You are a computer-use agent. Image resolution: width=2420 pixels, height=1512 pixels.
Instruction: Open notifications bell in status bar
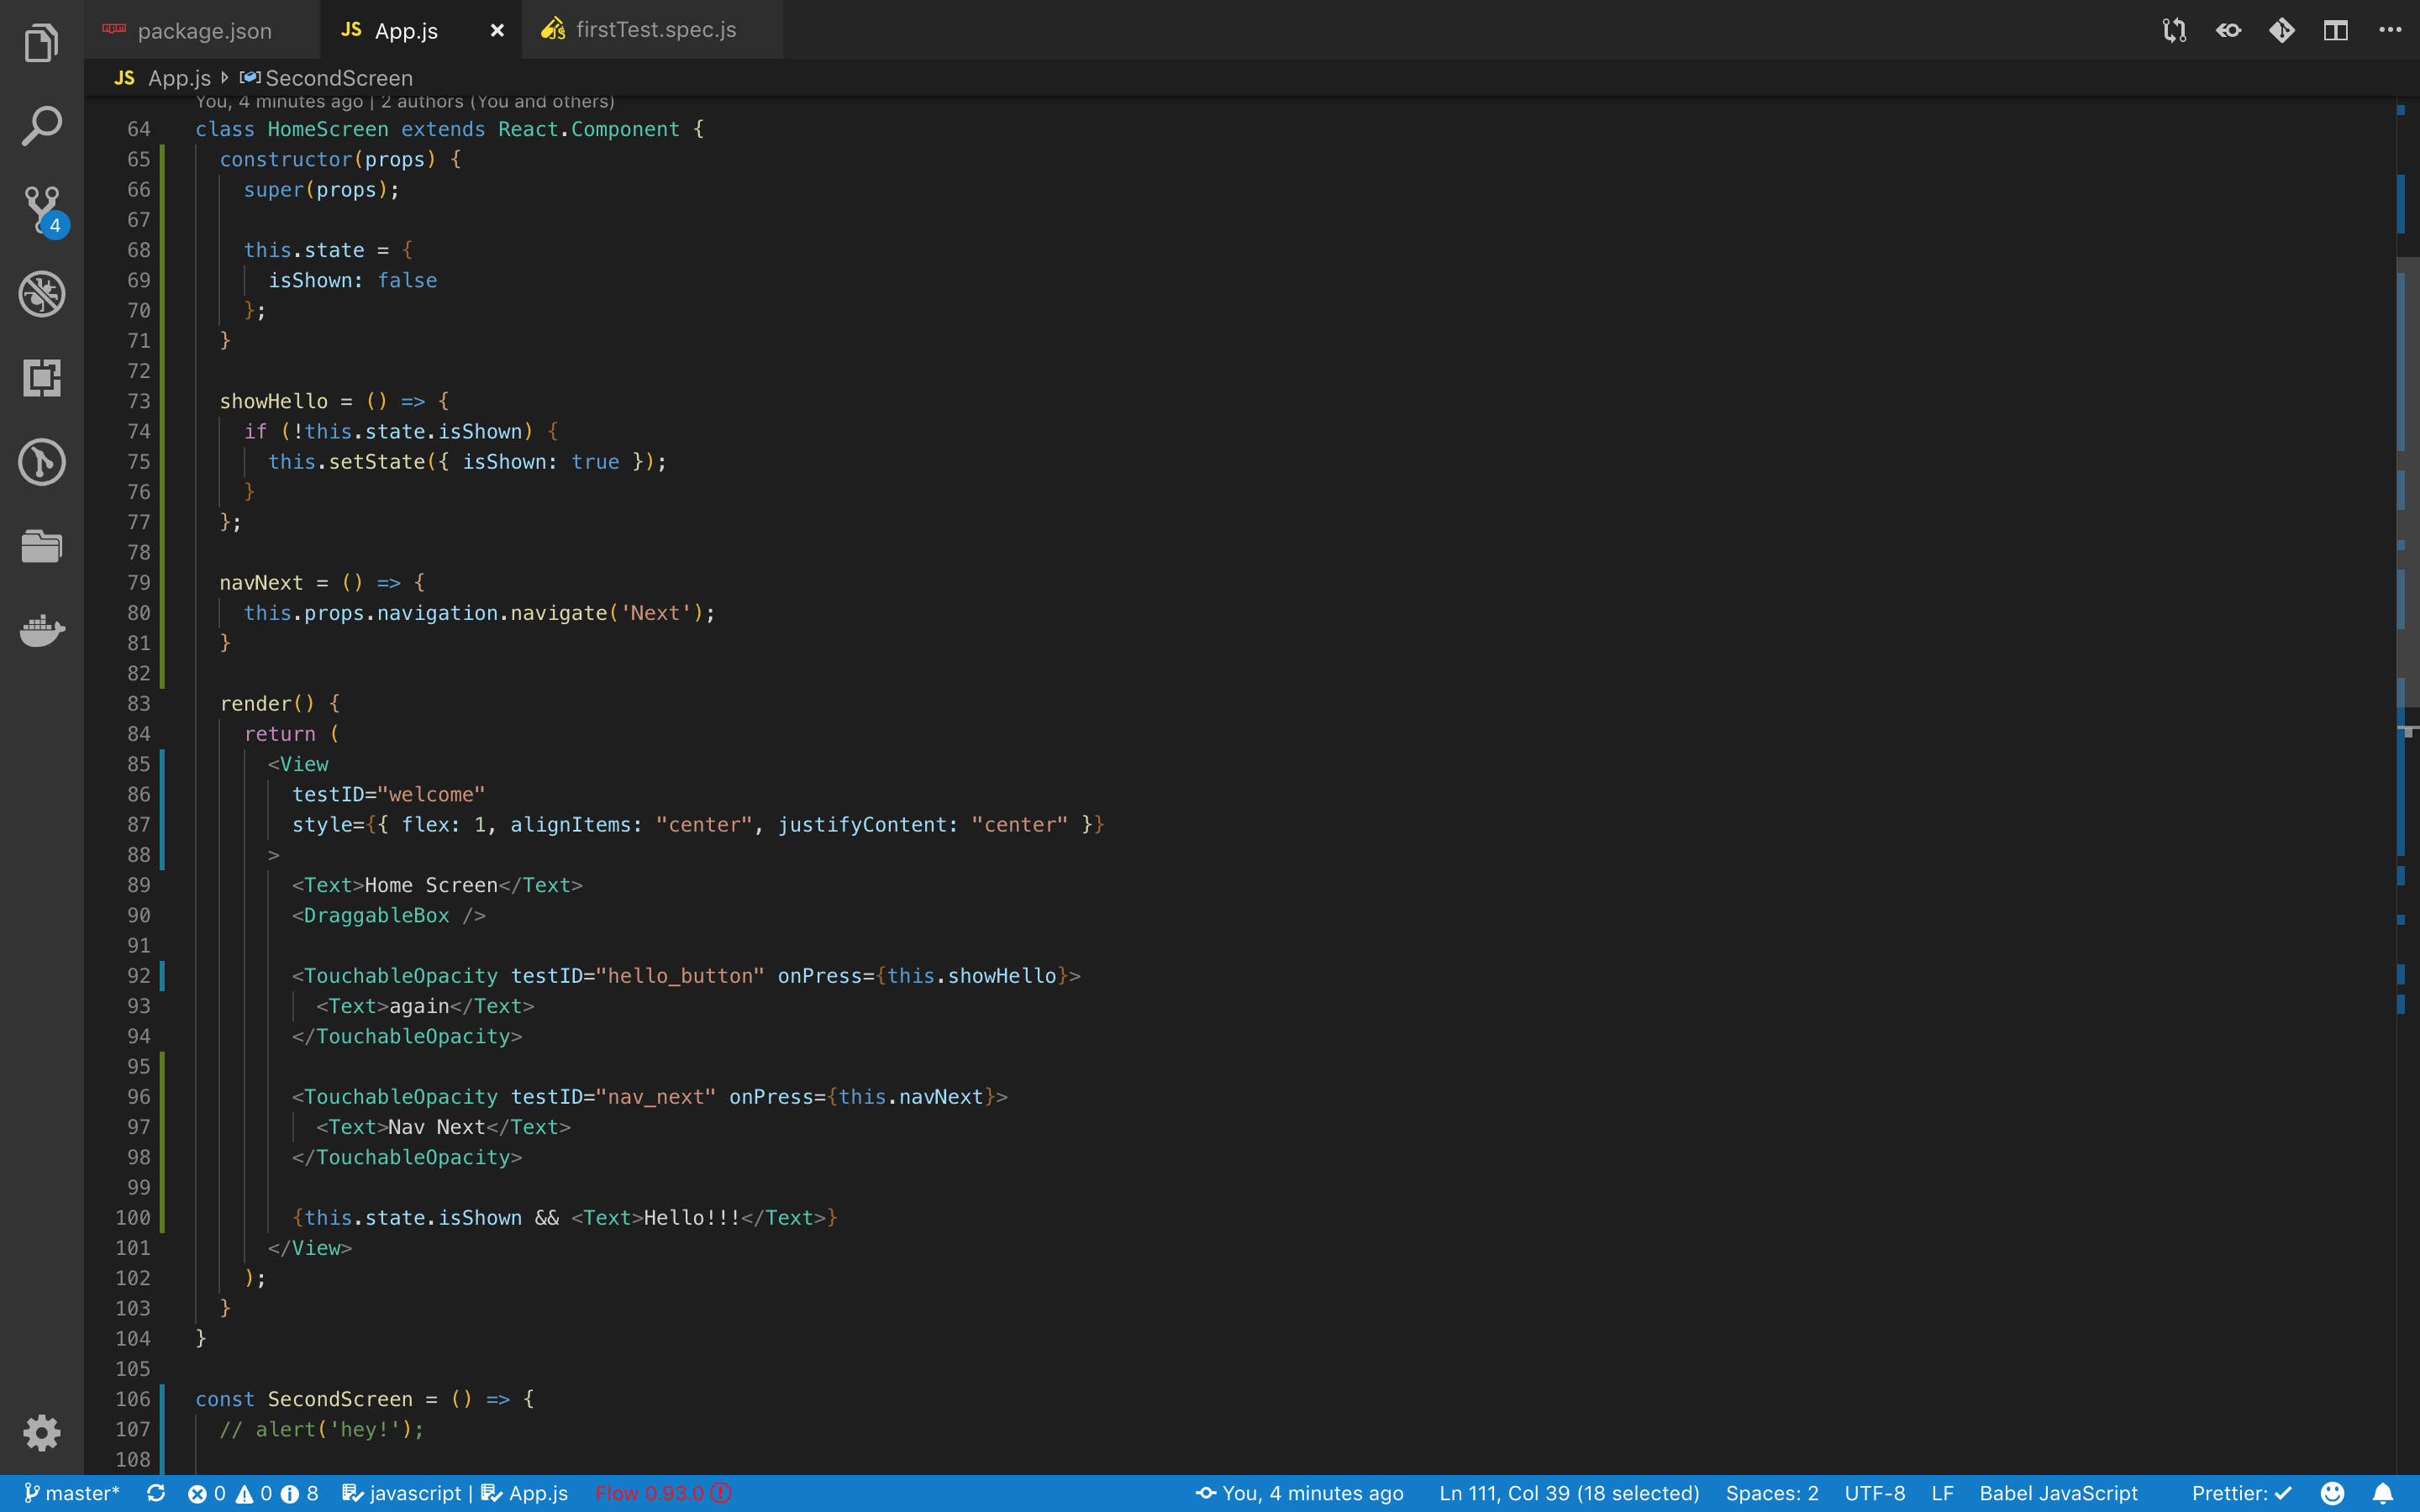(2384, 1493)
